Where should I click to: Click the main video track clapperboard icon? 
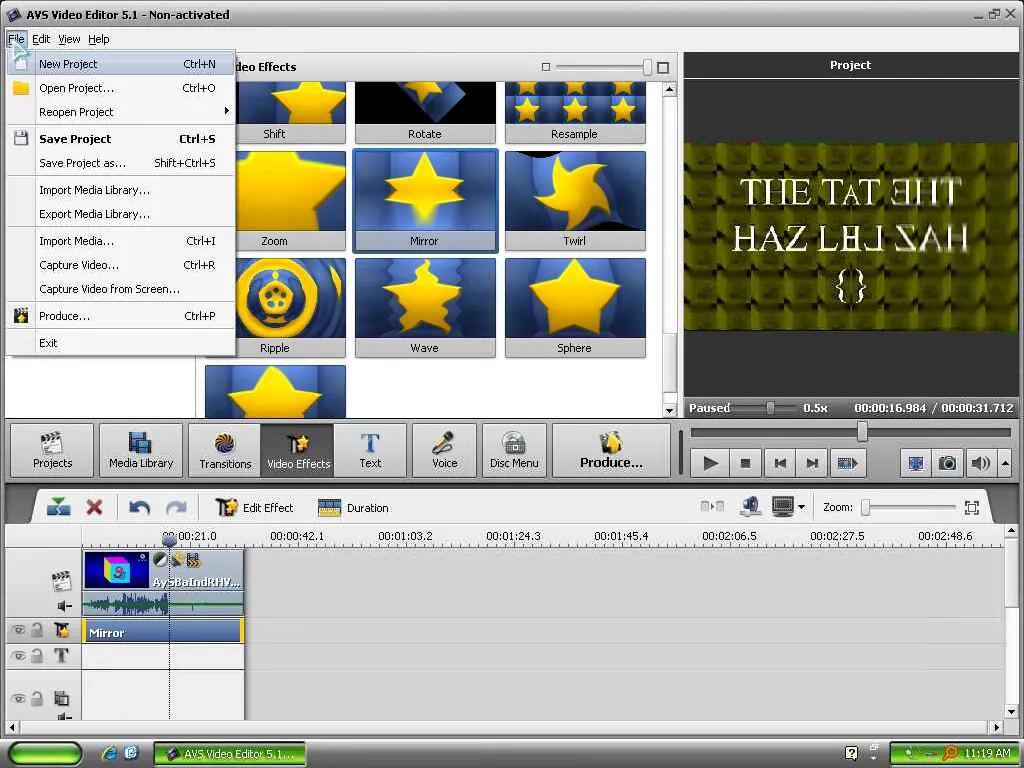61,580
